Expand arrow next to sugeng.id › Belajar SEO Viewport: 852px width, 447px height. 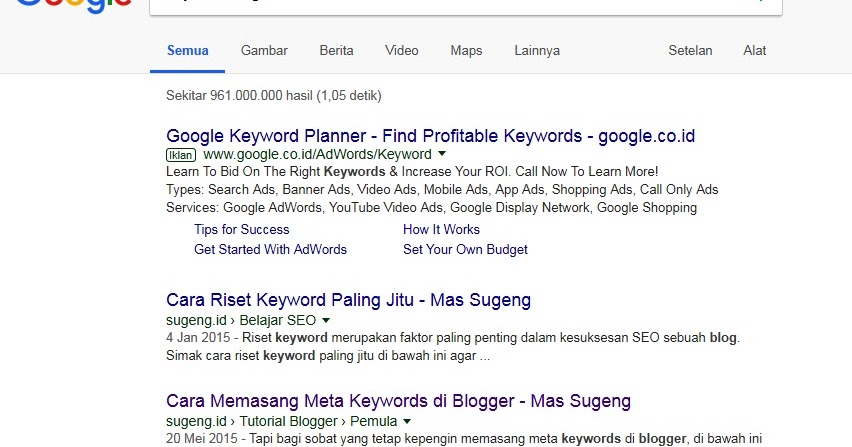326,321
